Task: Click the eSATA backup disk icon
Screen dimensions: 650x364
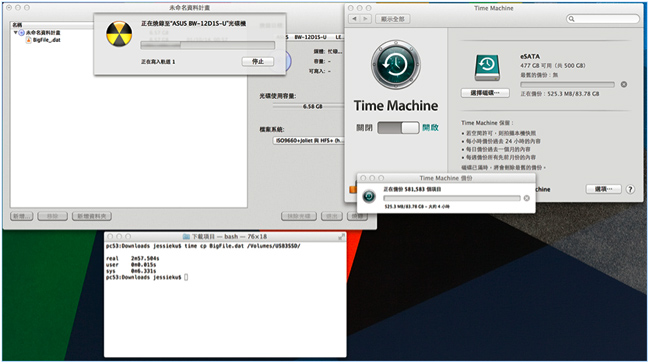Action: [x=487, y=68]
